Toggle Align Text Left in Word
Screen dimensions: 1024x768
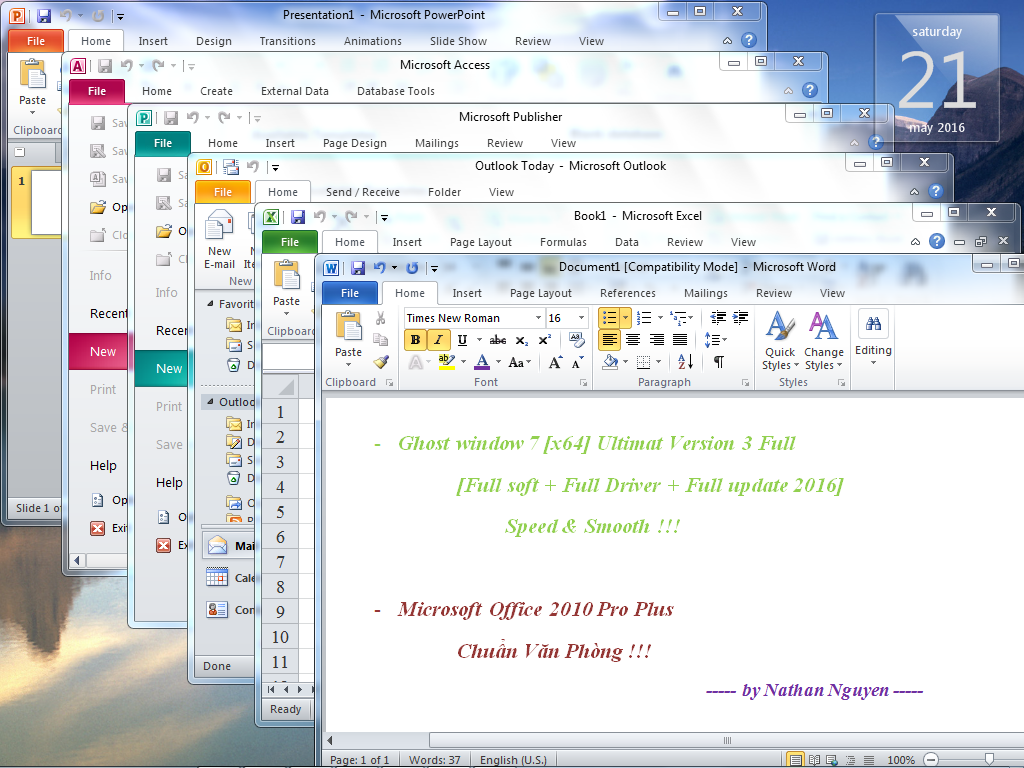609,340
